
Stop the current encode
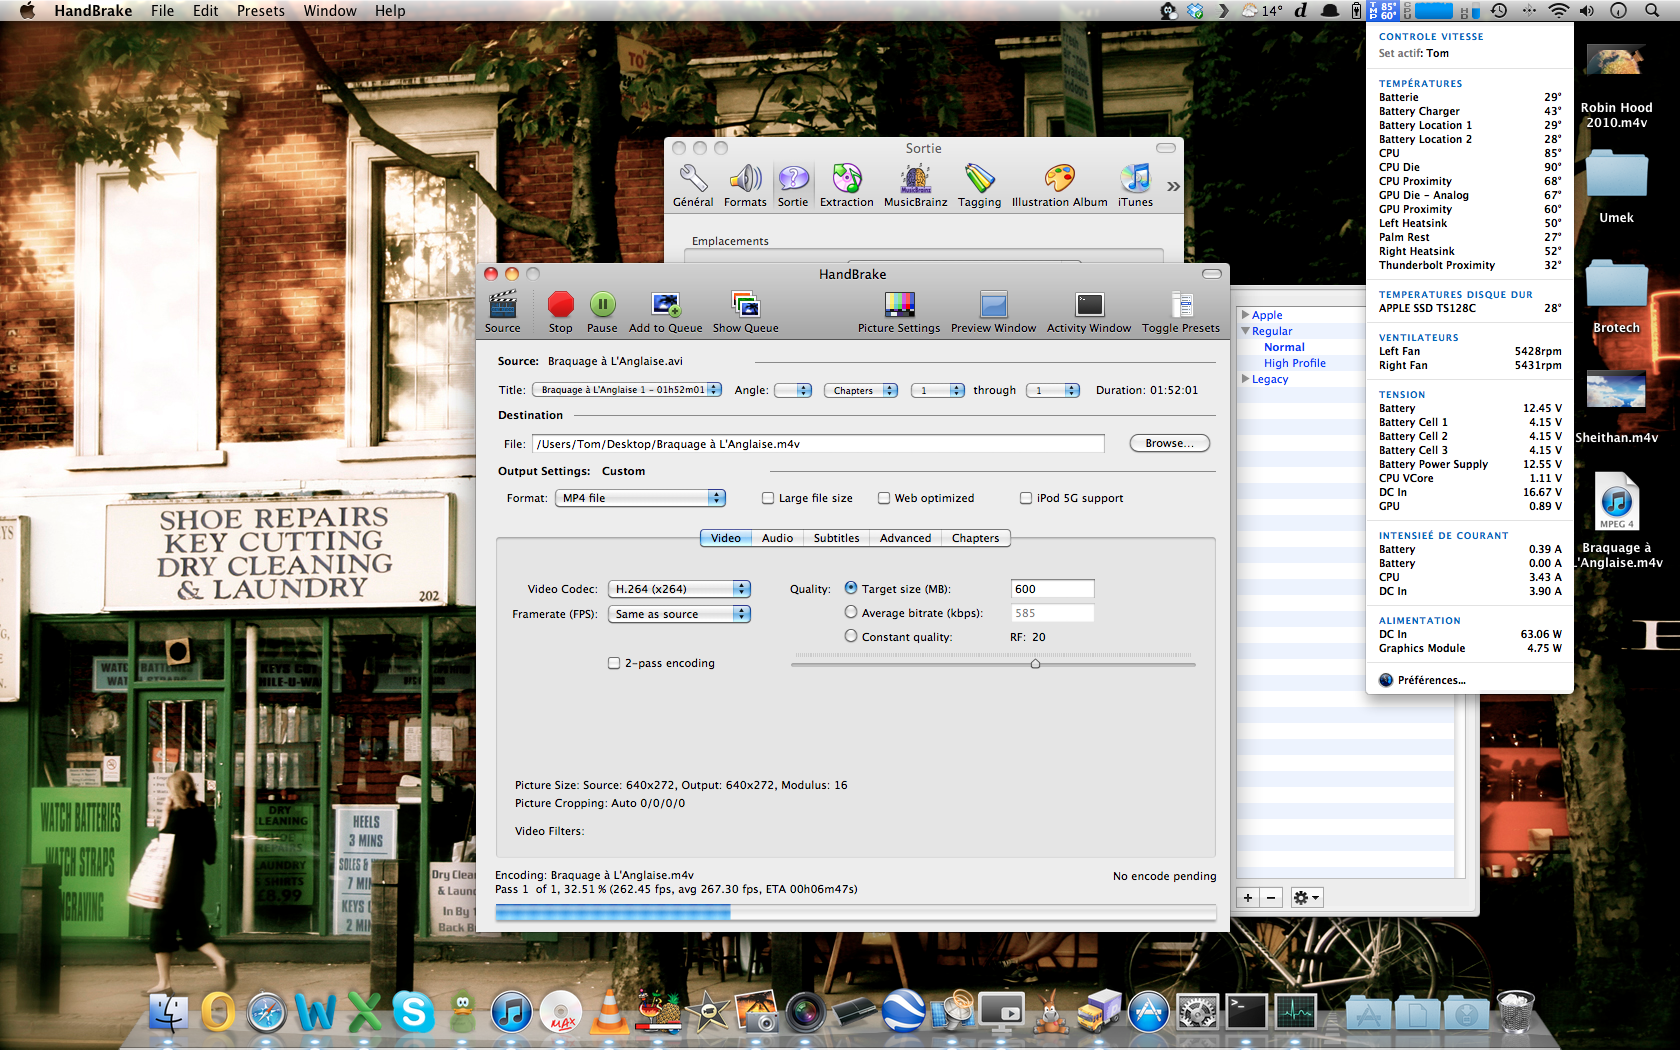coord(560,311)
